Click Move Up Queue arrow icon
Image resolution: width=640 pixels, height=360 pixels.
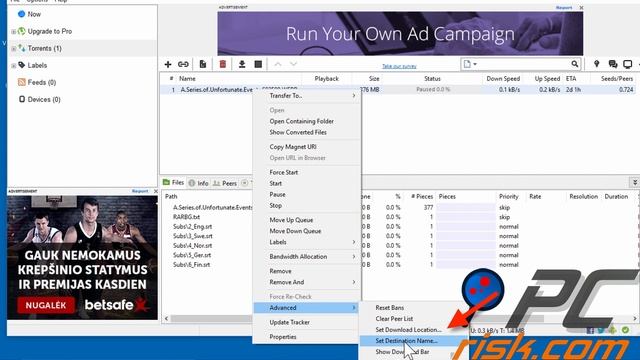pyautogui.click(x=278, y=64)
